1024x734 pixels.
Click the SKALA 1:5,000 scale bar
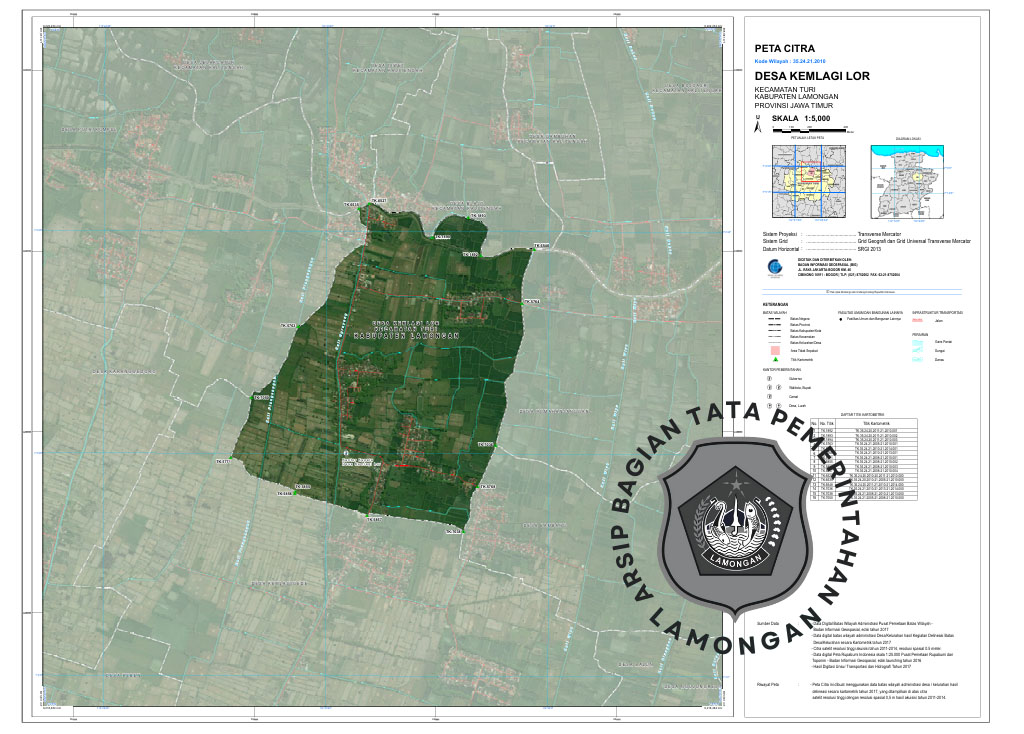[810, 130]
